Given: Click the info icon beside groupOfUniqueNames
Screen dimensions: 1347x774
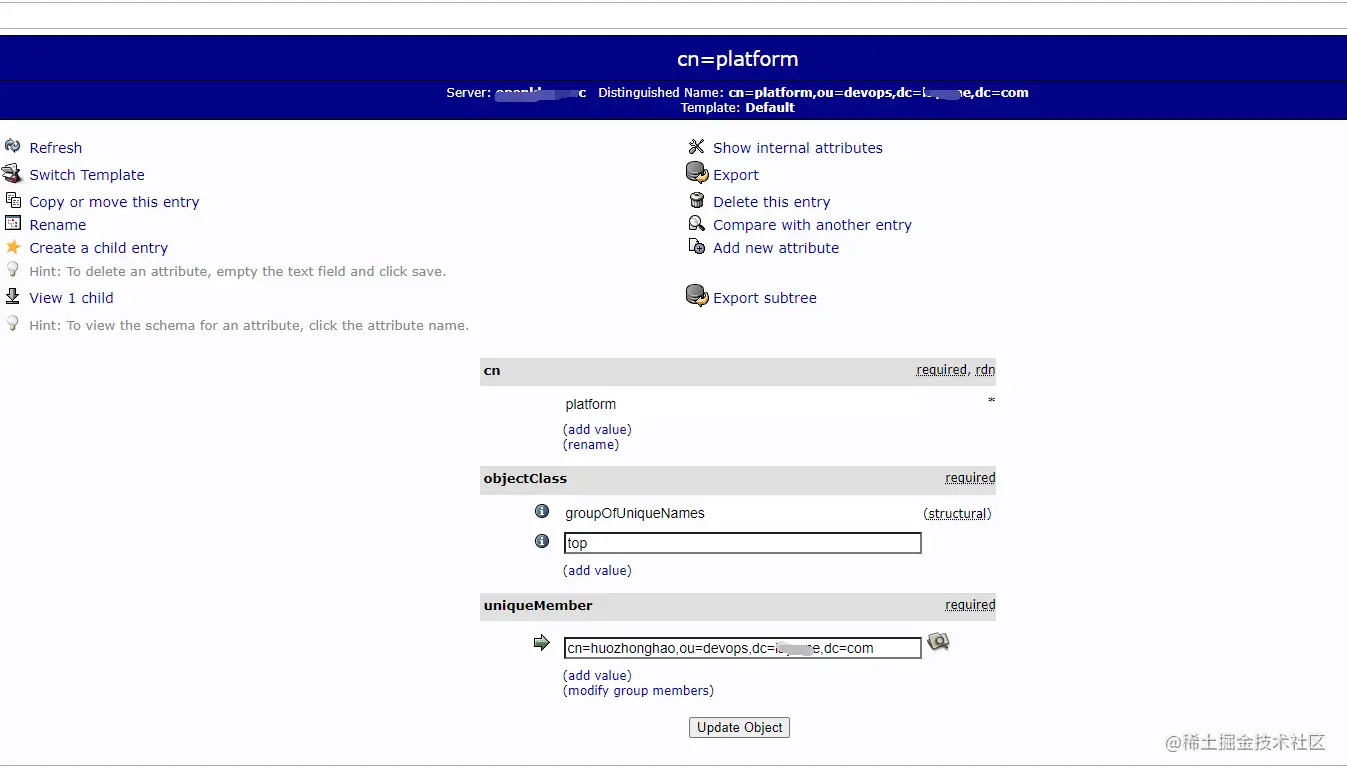Looking at the screenshot, I should pyautogui.click(x=542, y=511).
